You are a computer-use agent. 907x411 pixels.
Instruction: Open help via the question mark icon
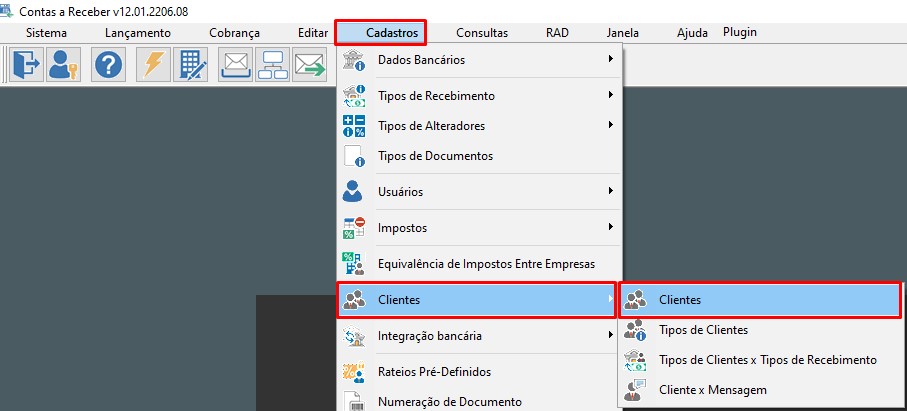[109, 64]
